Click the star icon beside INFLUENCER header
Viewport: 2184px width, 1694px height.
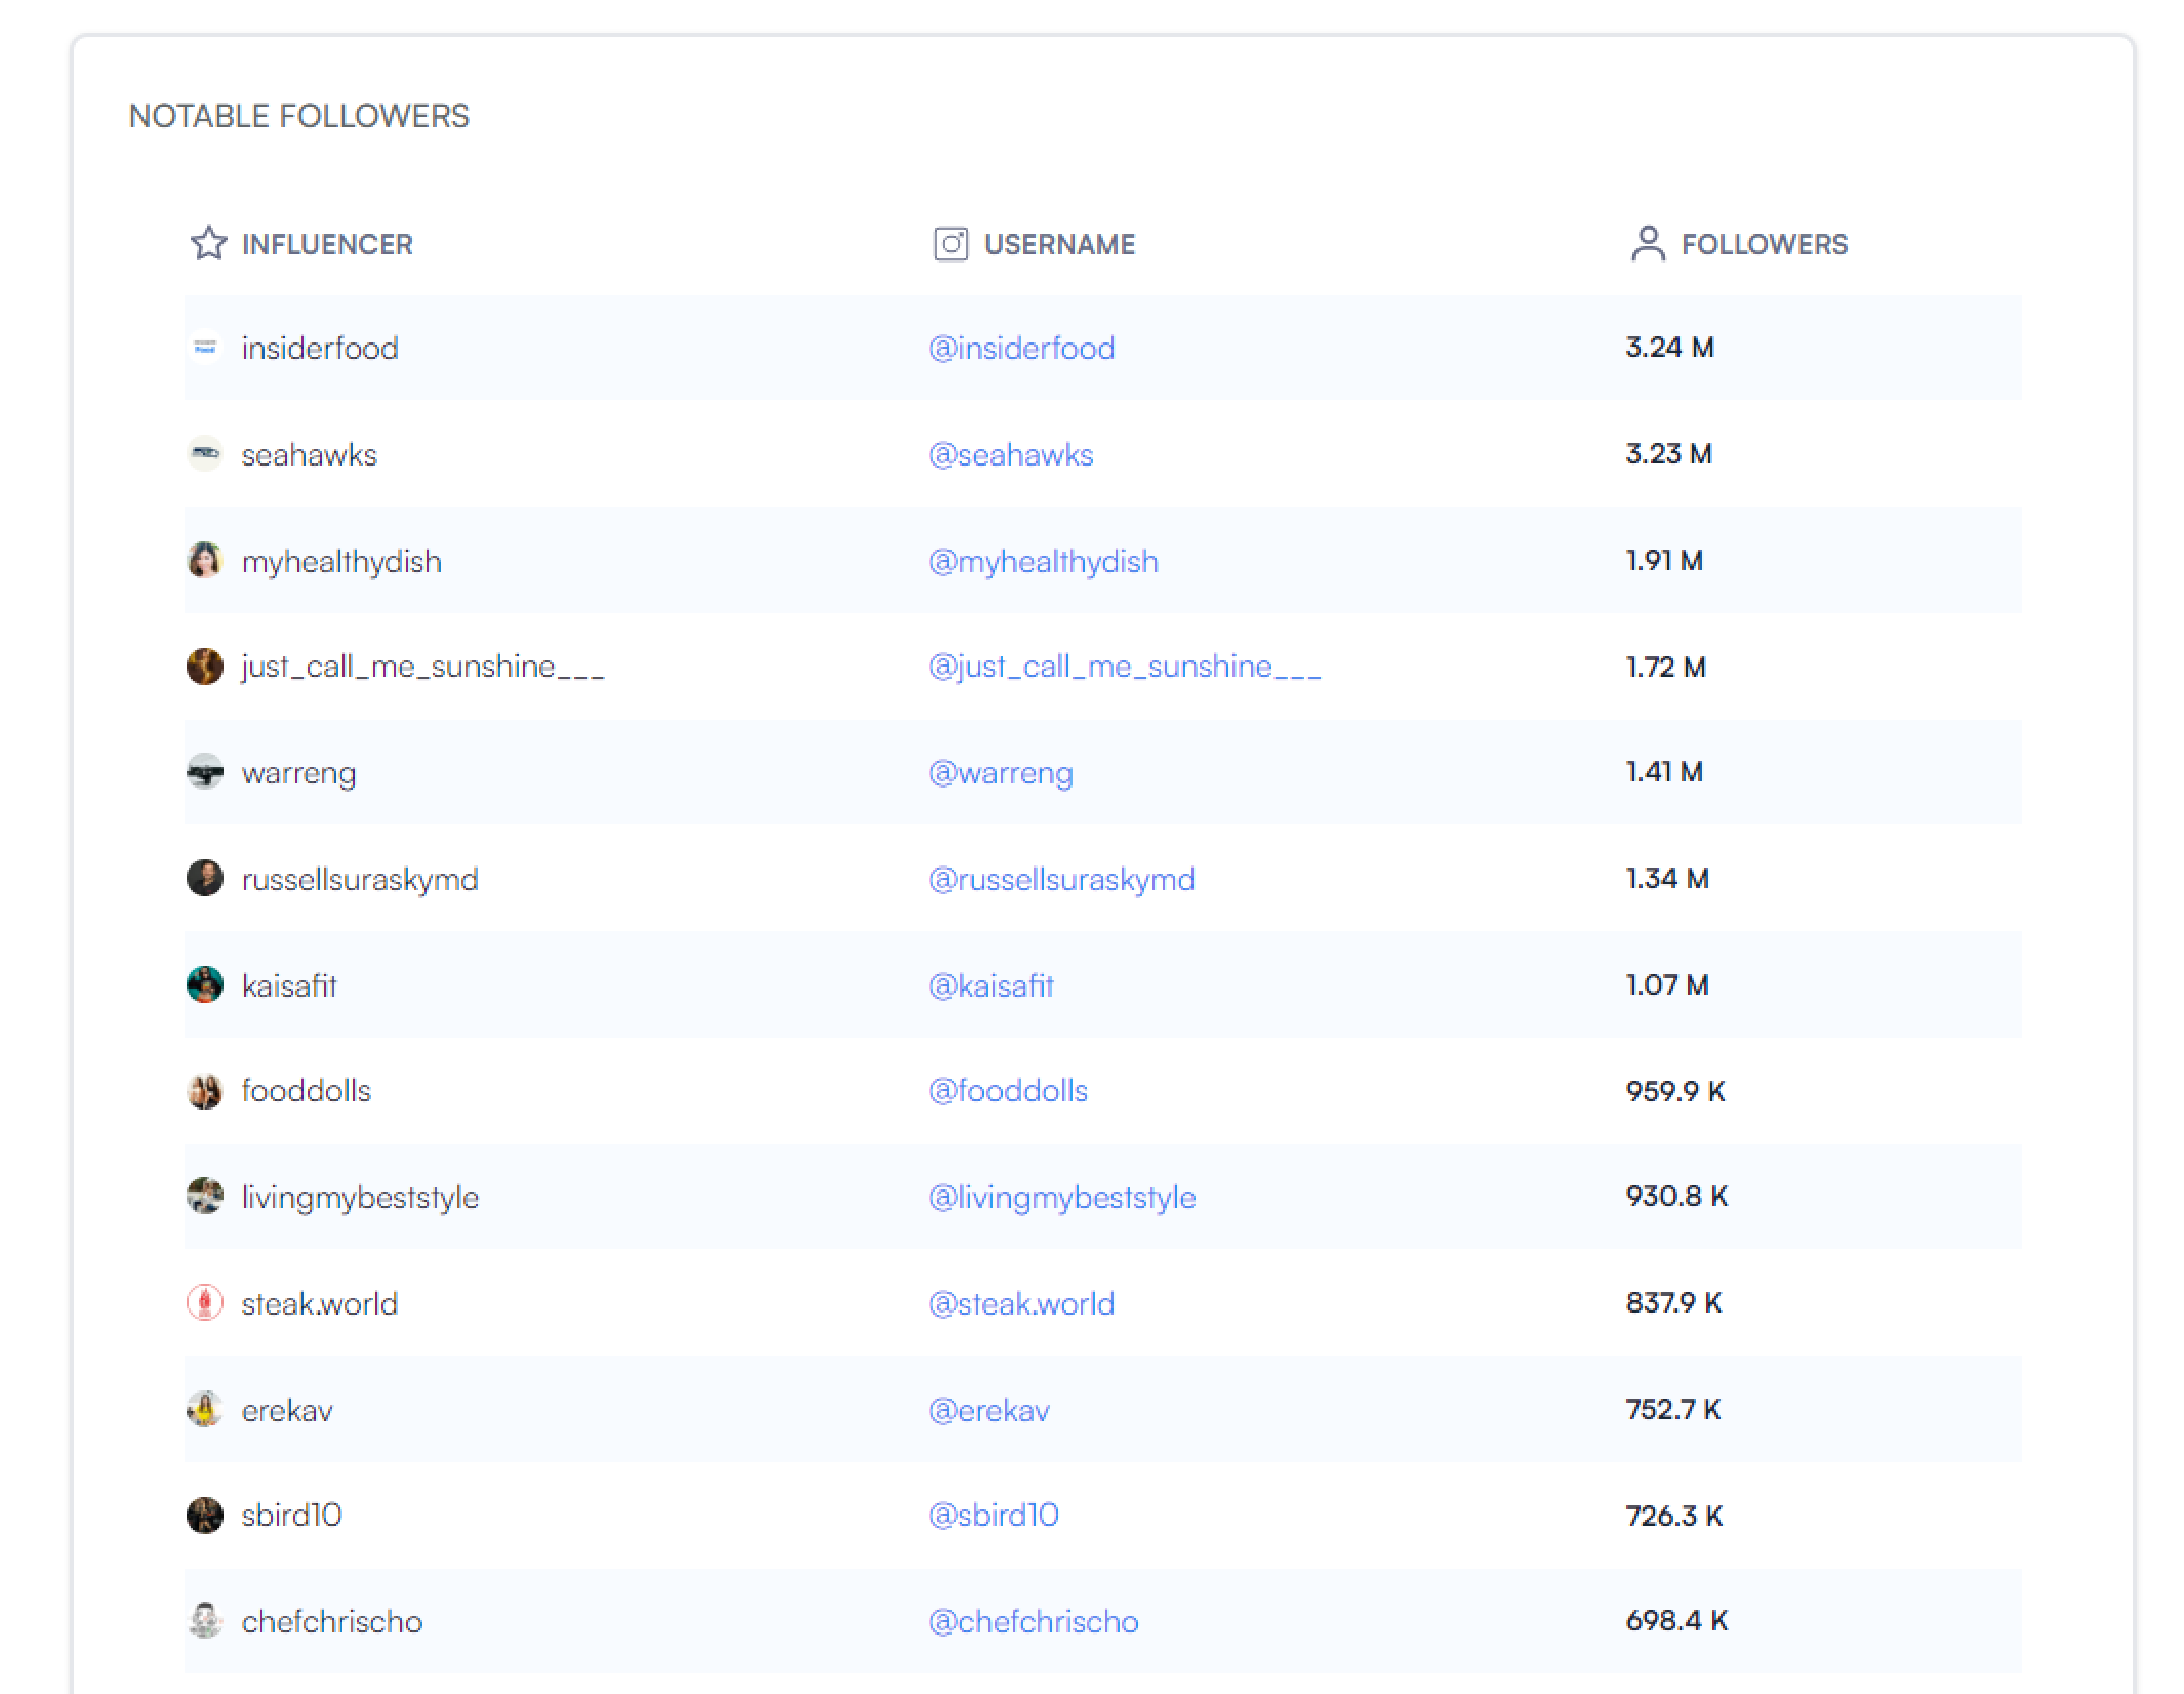(208, 243)
